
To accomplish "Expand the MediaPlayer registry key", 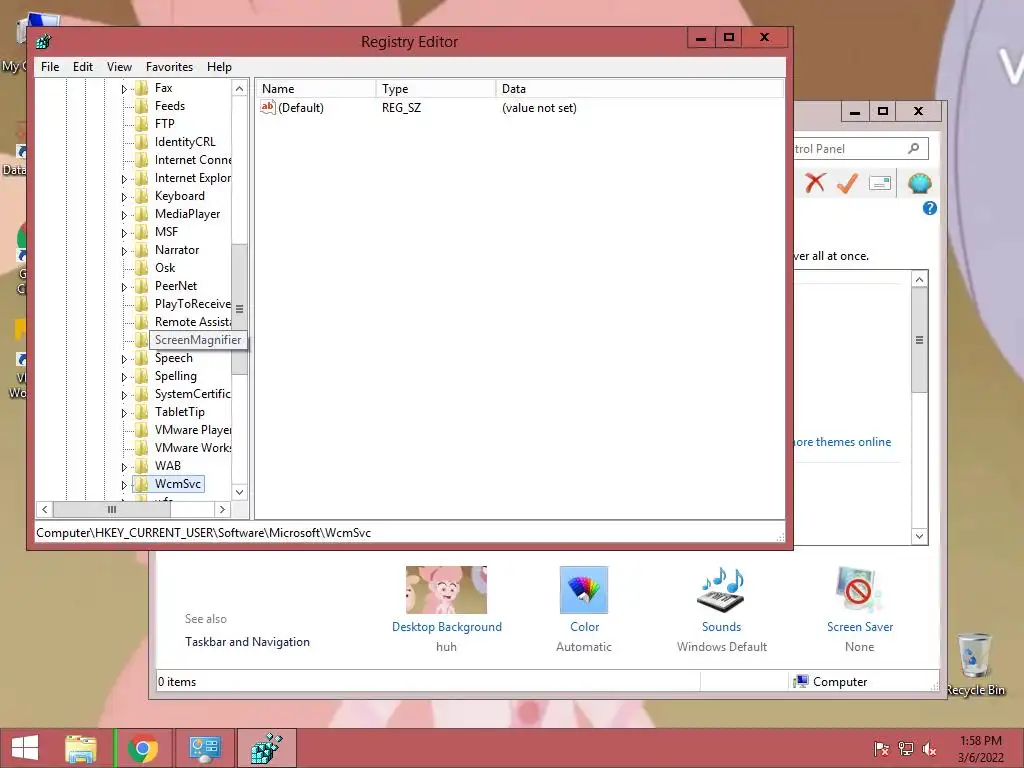I will [x=124, y=214].
